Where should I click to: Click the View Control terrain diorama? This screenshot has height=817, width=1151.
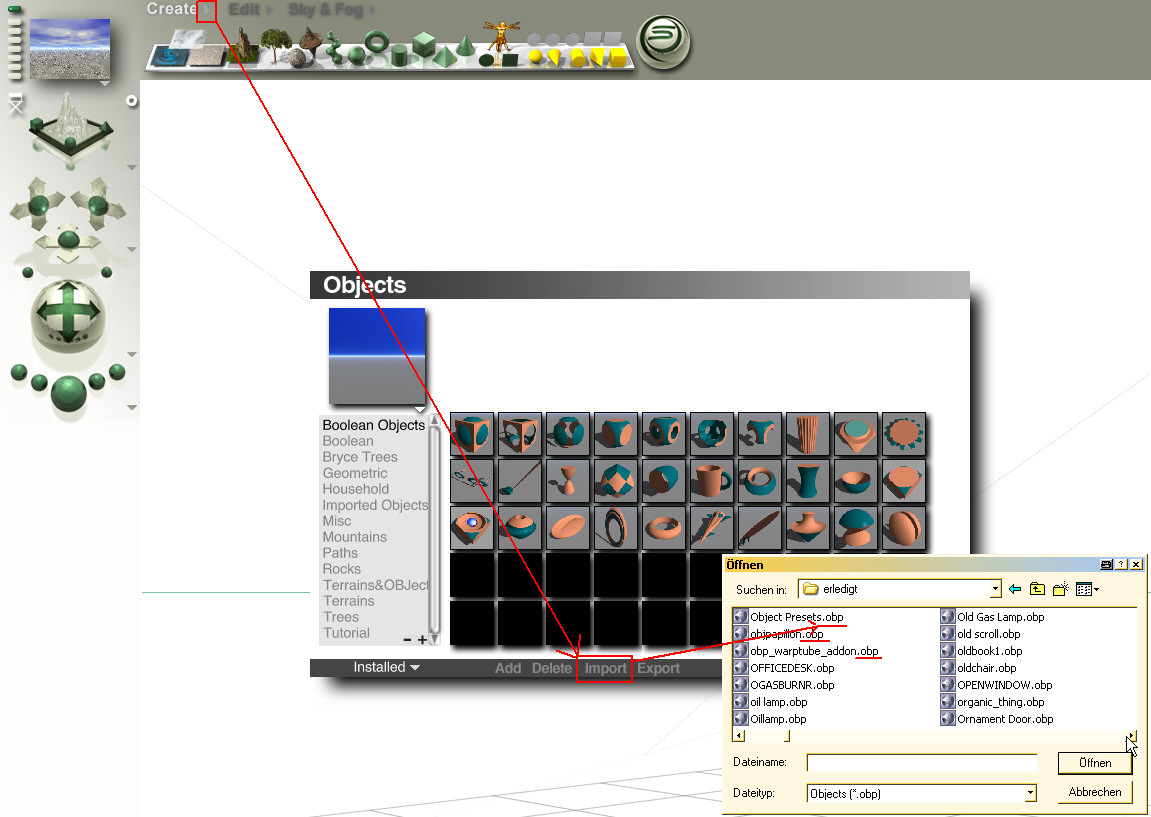[x=70, y=125]
